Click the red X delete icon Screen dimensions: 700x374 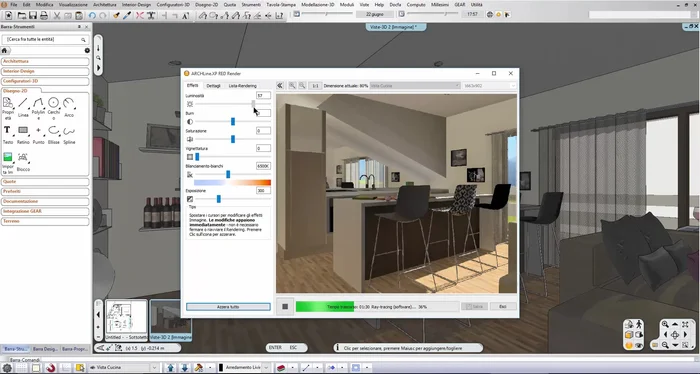pos(140,15)
